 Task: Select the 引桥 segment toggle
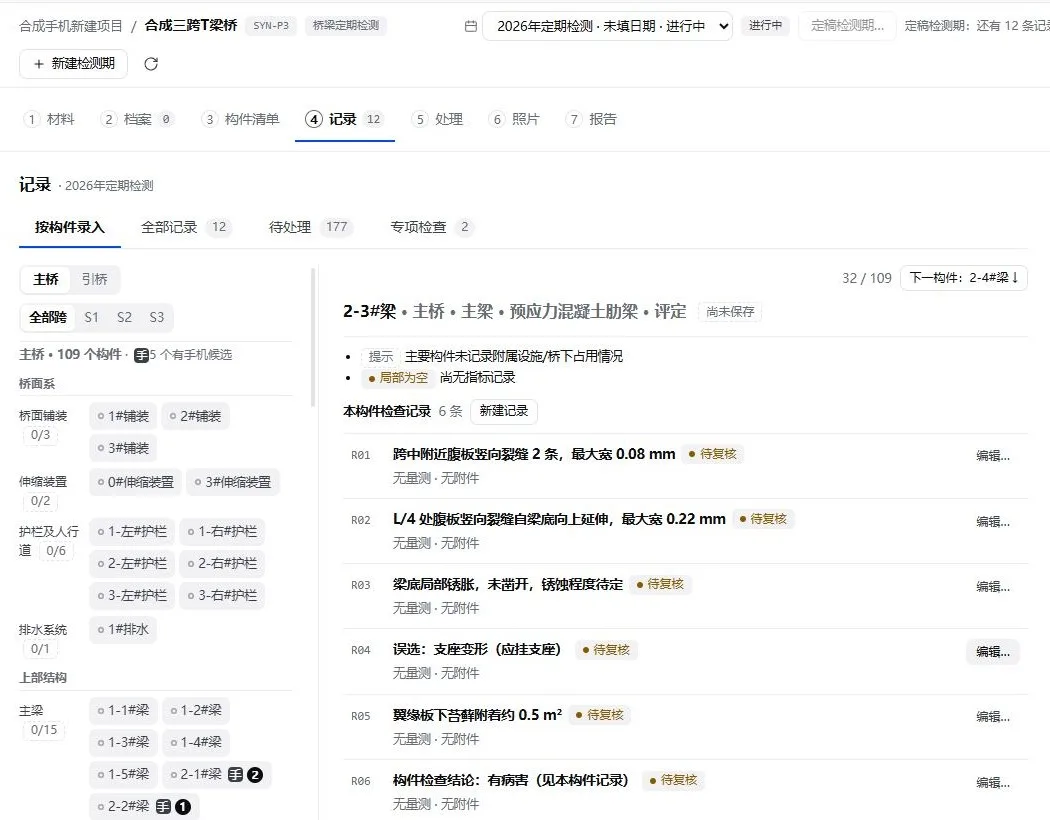click(x=94, y=279)
